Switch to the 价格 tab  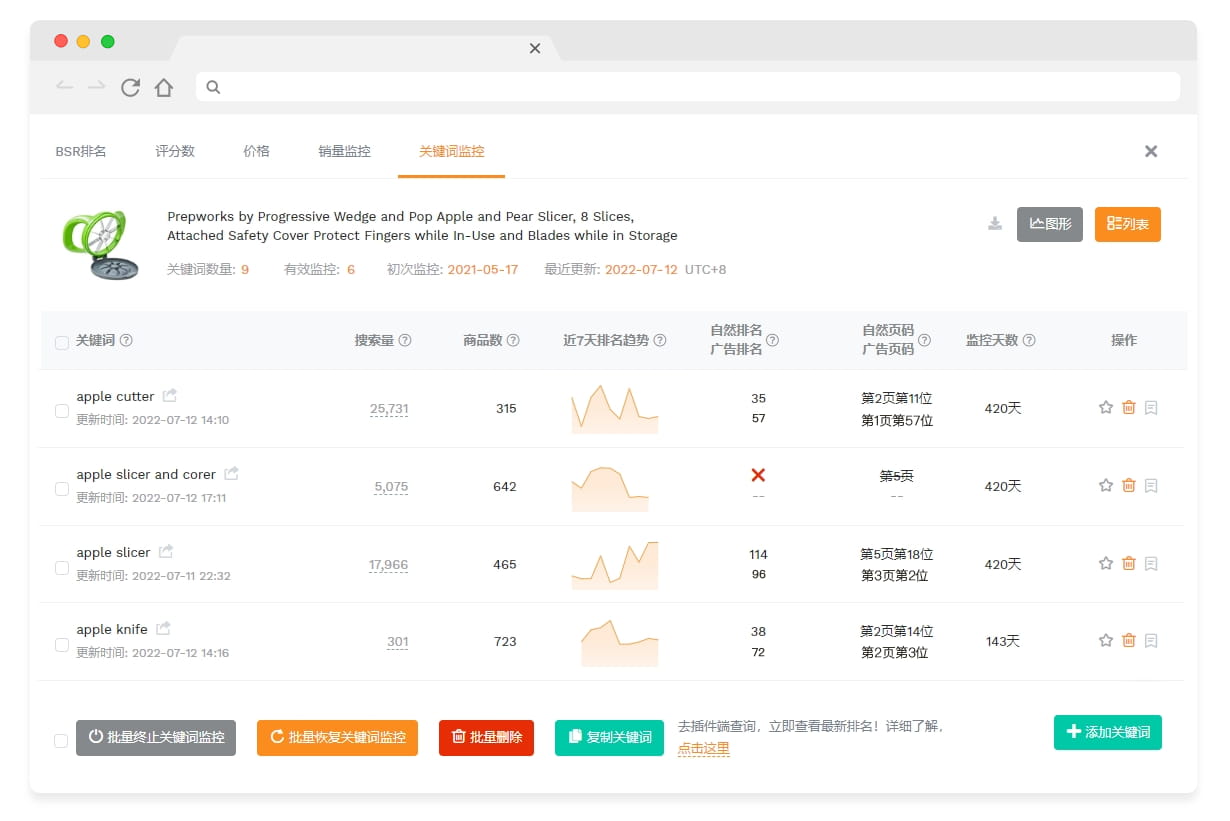[x=256, y=151]
